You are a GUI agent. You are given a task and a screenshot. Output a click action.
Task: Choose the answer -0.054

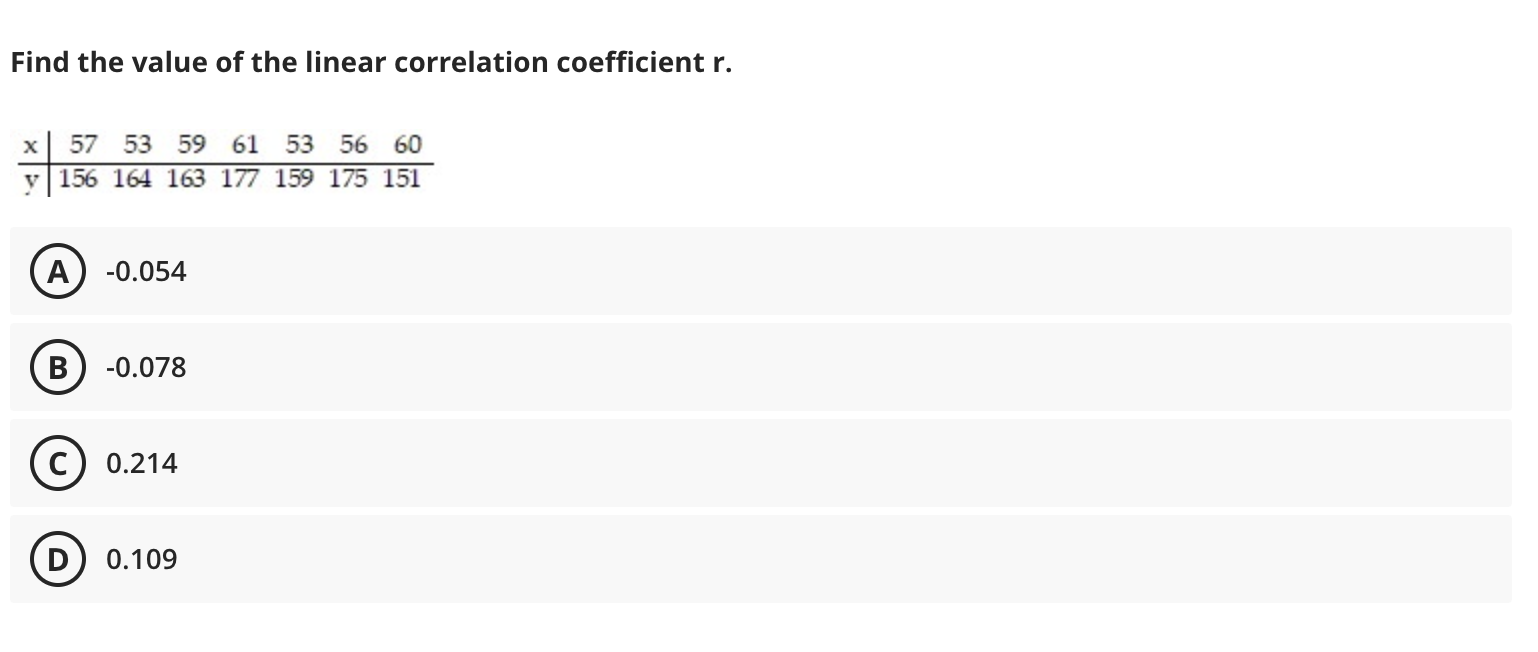tap(146, 271)
